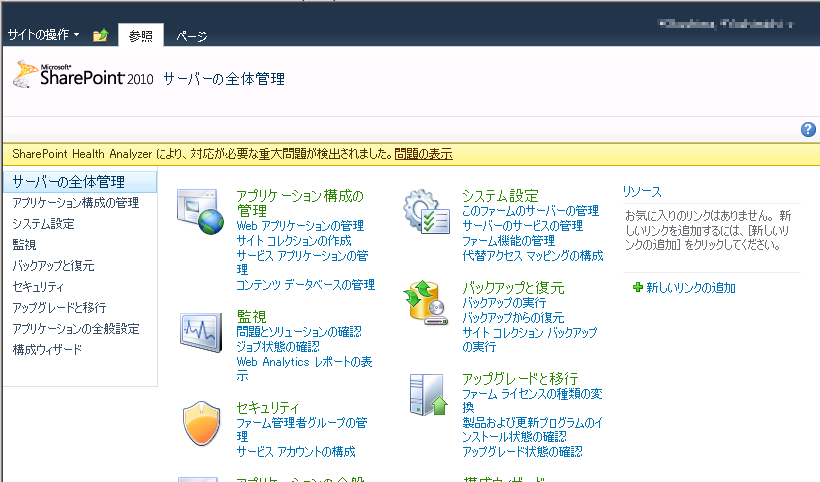Image resolution: width=820 pixels, height=482 pixels.
Task: Click the 問題の表示 link in the yellow bar
Action: coord(423,154)
